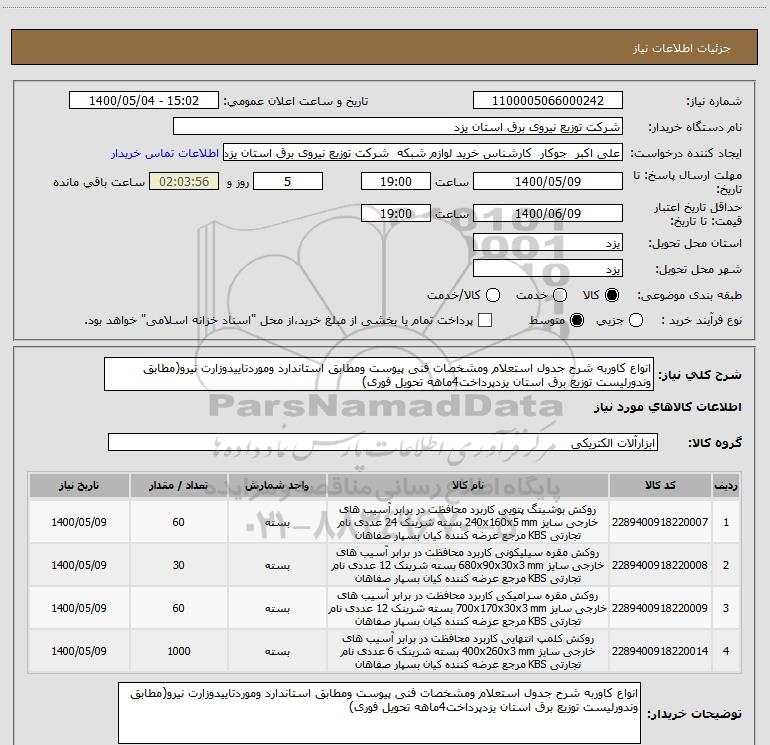Click item code 2289400918220014
The height and width of the screenshot is (745, 770).
tap(660, 651)
